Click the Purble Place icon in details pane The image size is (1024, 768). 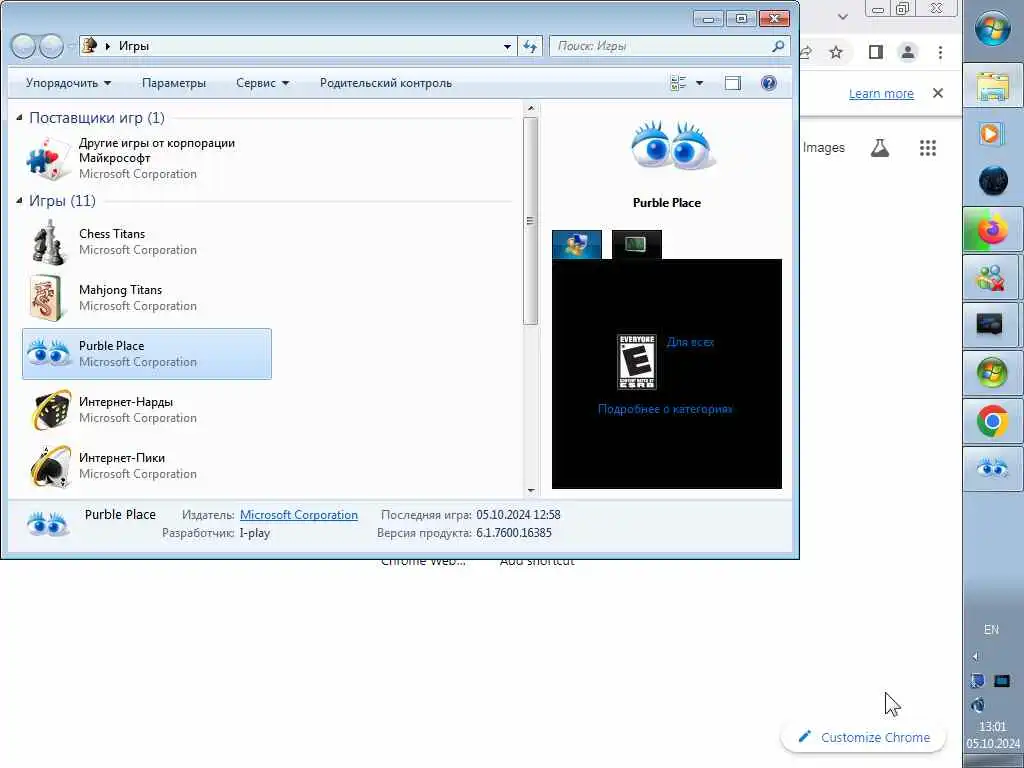pos(48,524)
